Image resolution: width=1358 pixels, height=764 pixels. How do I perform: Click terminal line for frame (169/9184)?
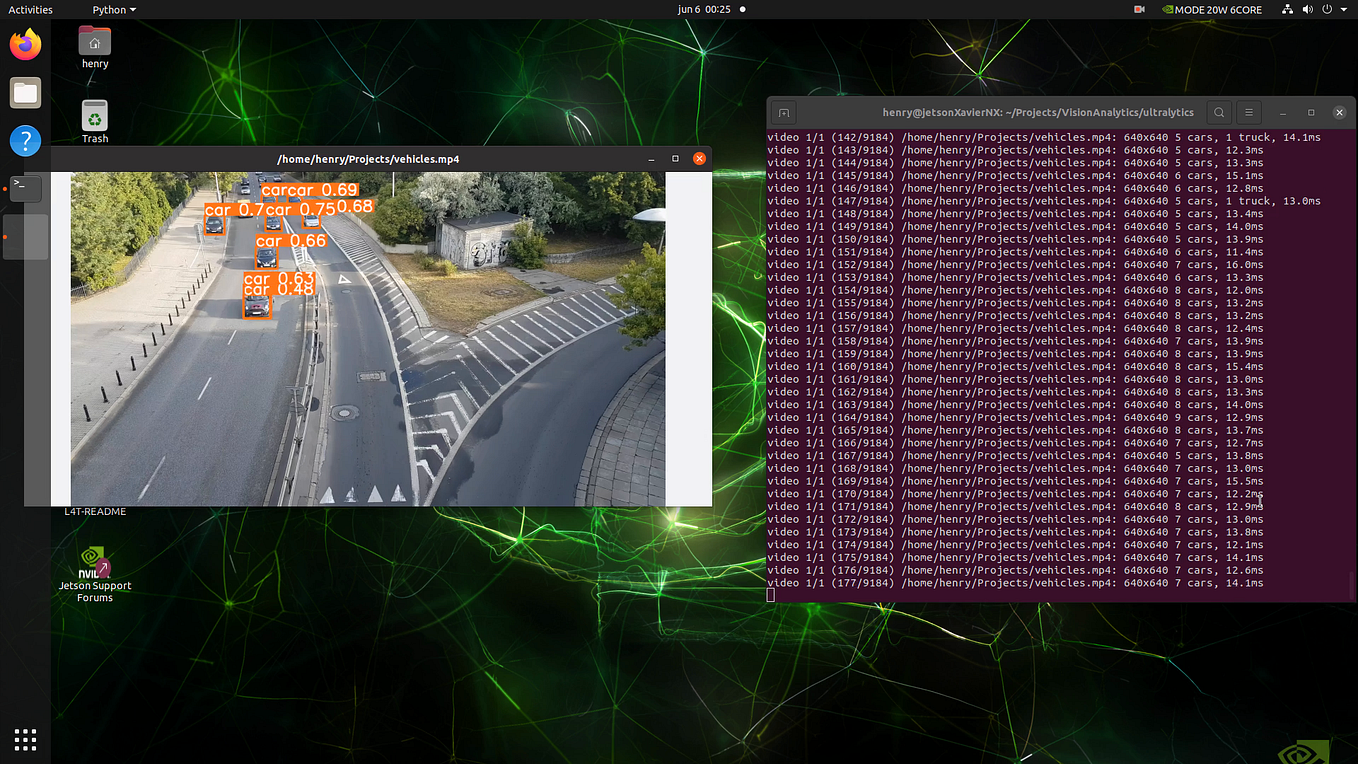pos(1016,481)
